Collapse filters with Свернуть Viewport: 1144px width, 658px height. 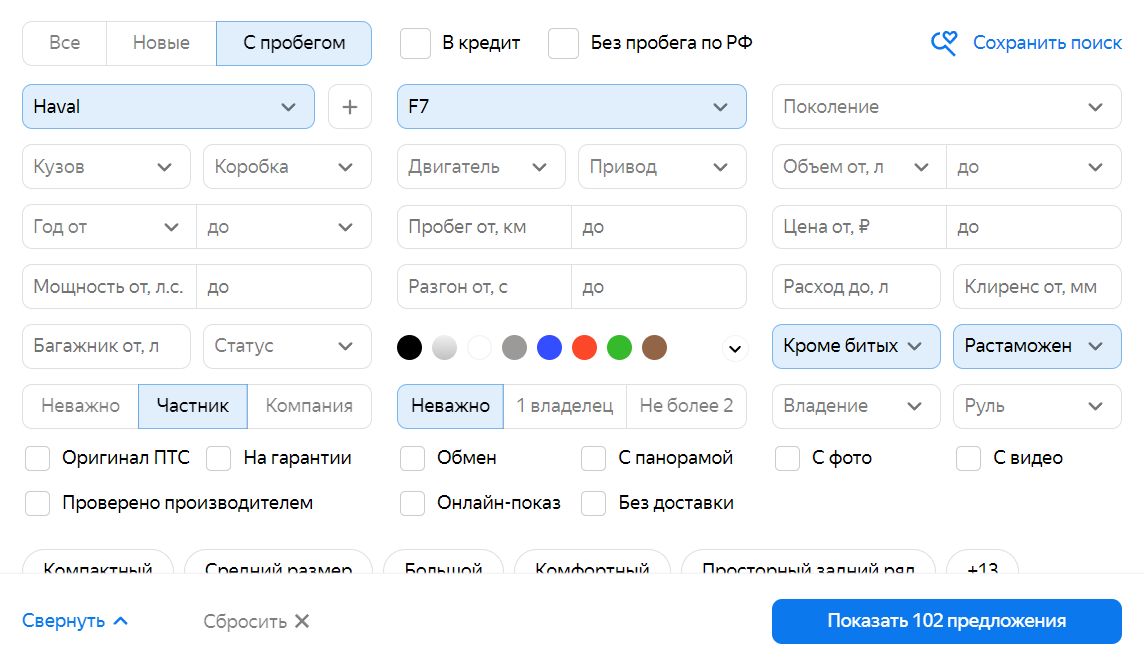click(75, 621)
